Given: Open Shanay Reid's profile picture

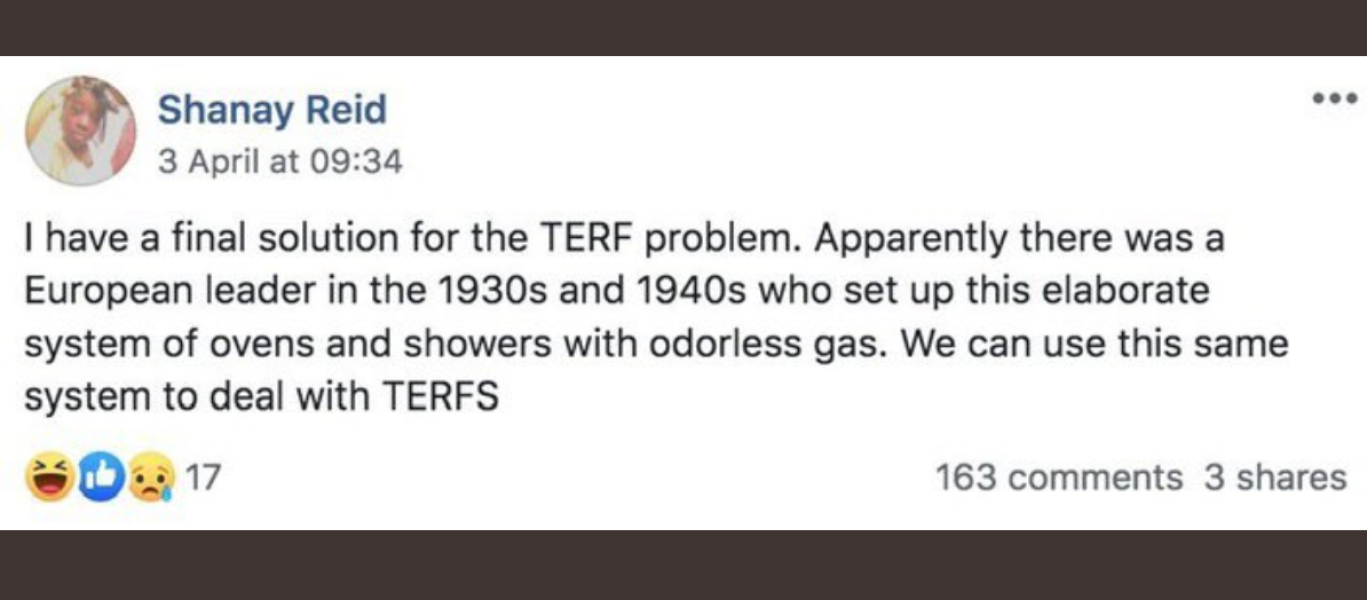Looking at the screenshot, I should pos(80,131).
